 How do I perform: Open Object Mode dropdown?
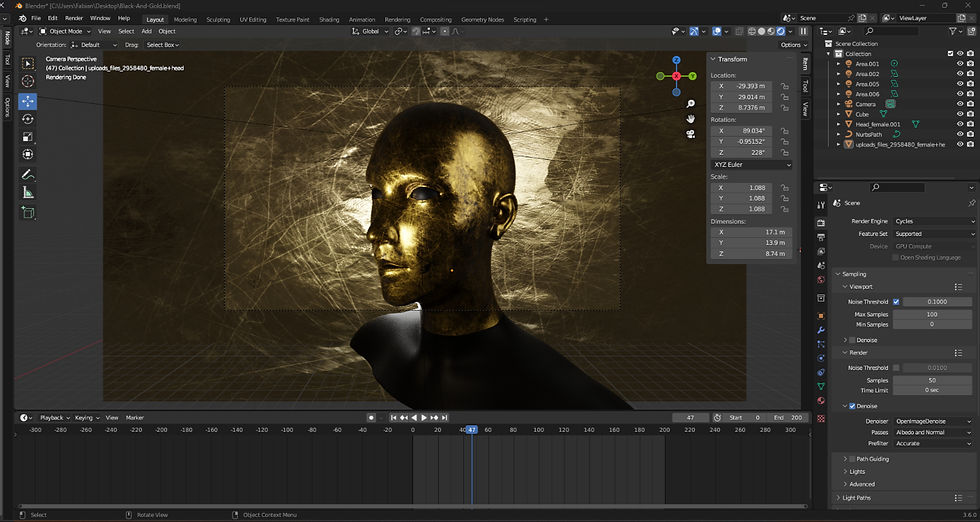65,31
